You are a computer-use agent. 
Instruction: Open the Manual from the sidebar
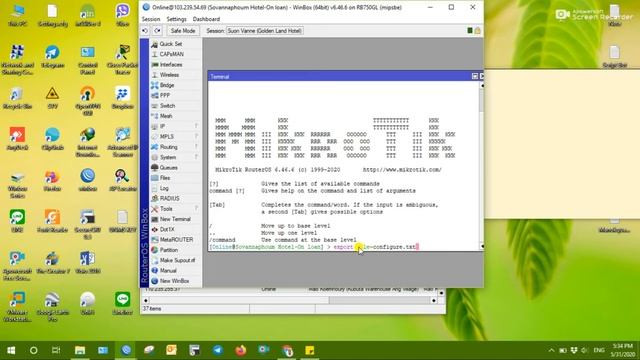tap(168, 271)
